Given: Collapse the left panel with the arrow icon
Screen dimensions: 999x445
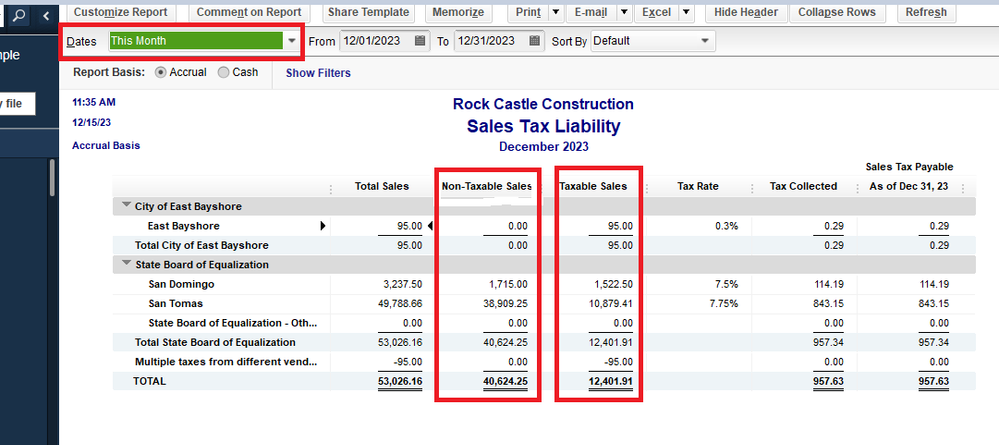Looking at the screenshot, I should click(x=45, y=15).
